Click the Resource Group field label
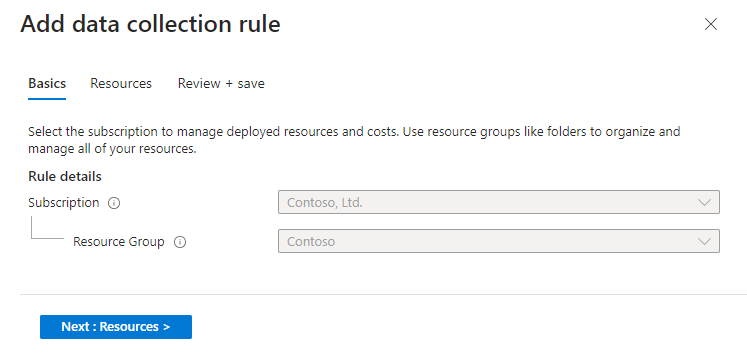The width and height of the screenshot is (747, 364). [119, 242]
